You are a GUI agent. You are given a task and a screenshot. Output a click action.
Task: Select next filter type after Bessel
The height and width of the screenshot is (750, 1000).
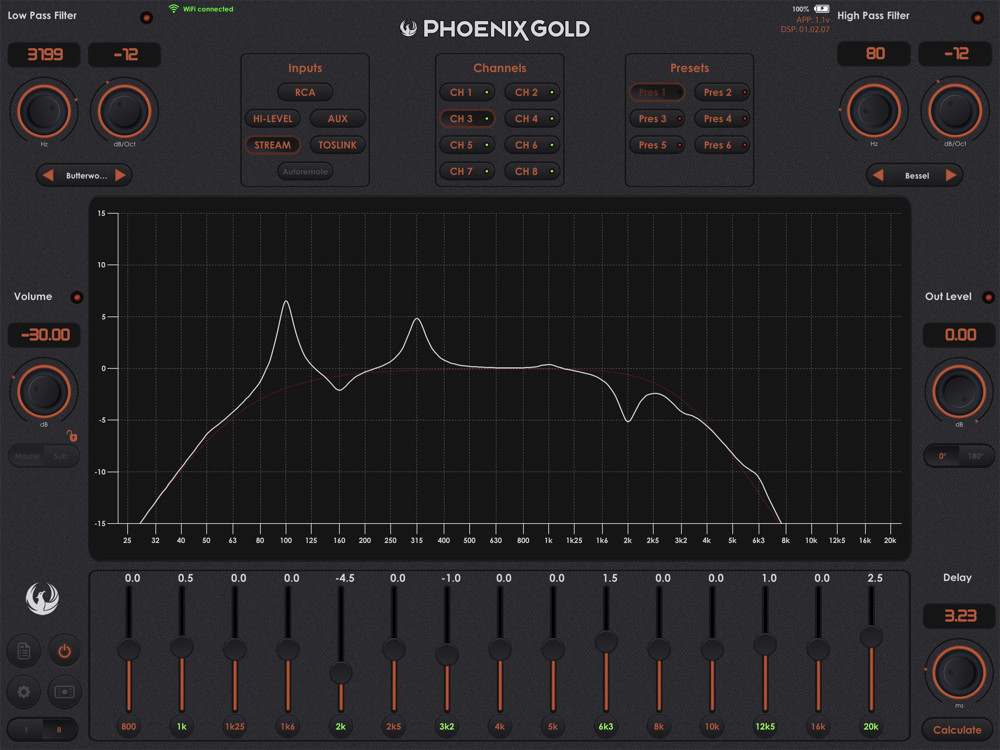click(x=951, y=175)
